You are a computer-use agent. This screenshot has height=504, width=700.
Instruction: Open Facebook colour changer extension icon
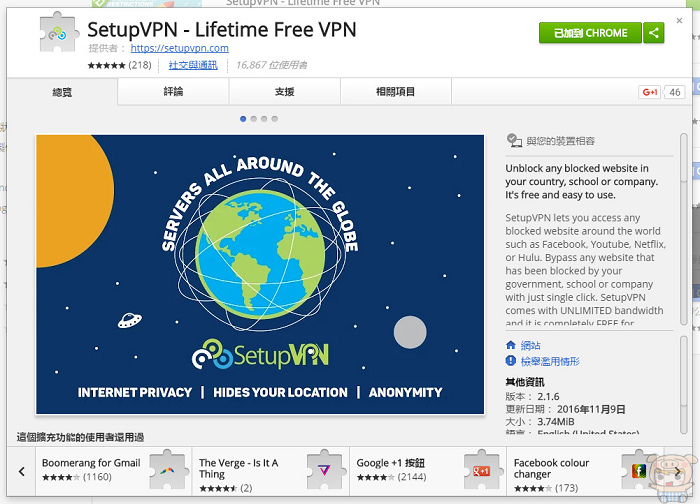click(639, 470)
